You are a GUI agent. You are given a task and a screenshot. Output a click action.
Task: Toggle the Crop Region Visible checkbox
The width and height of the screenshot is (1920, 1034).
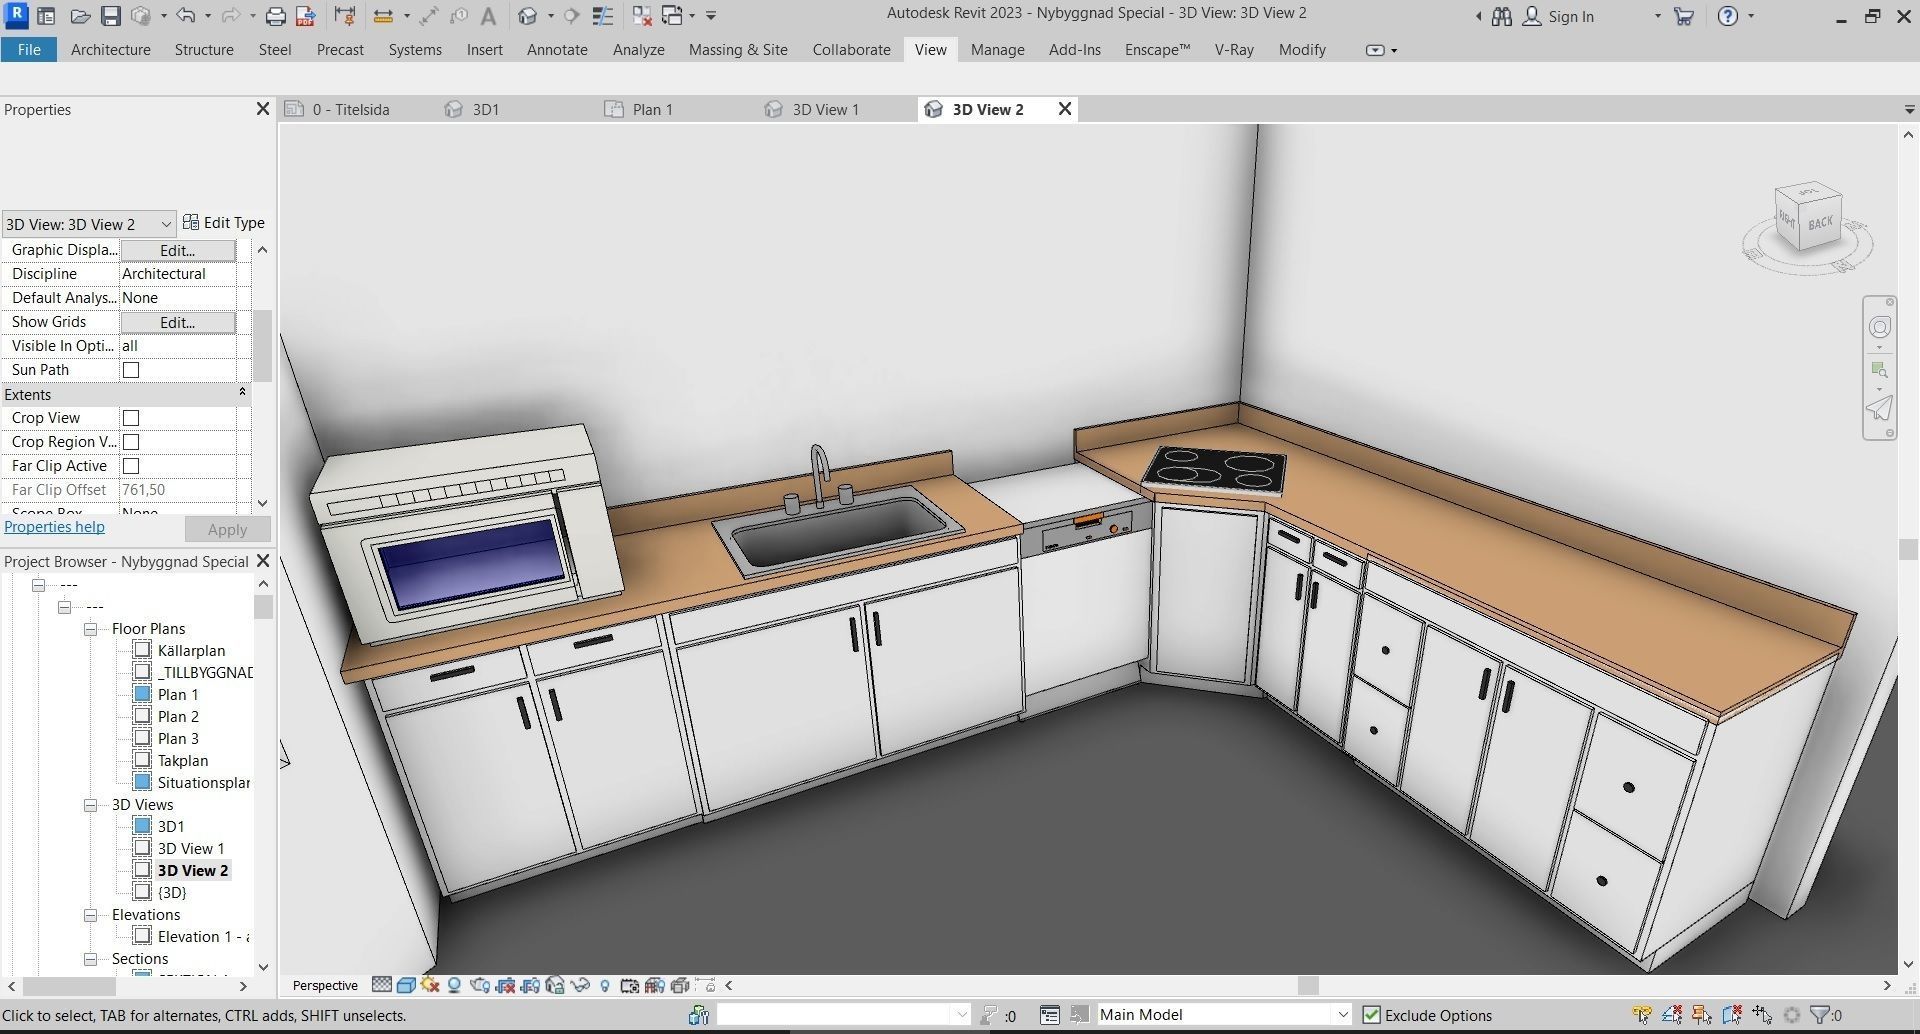tap(131, 442)
